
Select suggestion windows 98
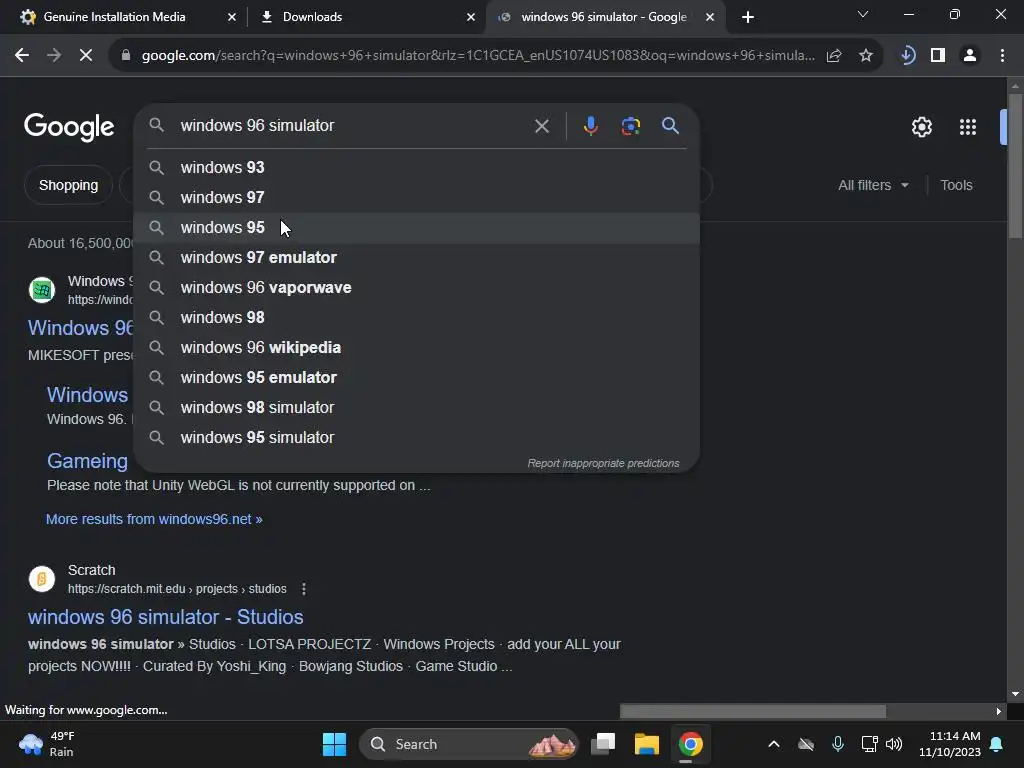tap(417, 318)
